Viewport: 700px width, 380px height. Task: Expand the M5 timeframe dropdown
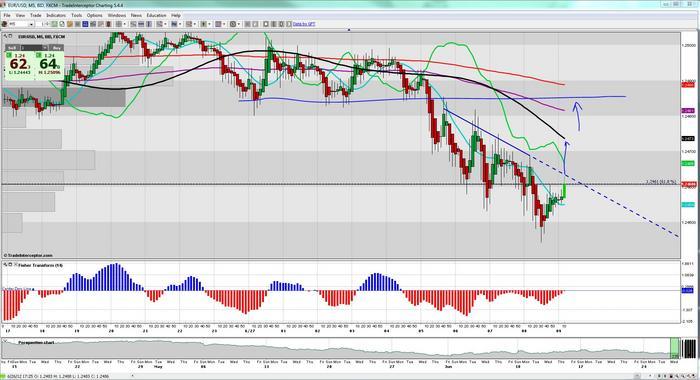click(x=31, y=24)
